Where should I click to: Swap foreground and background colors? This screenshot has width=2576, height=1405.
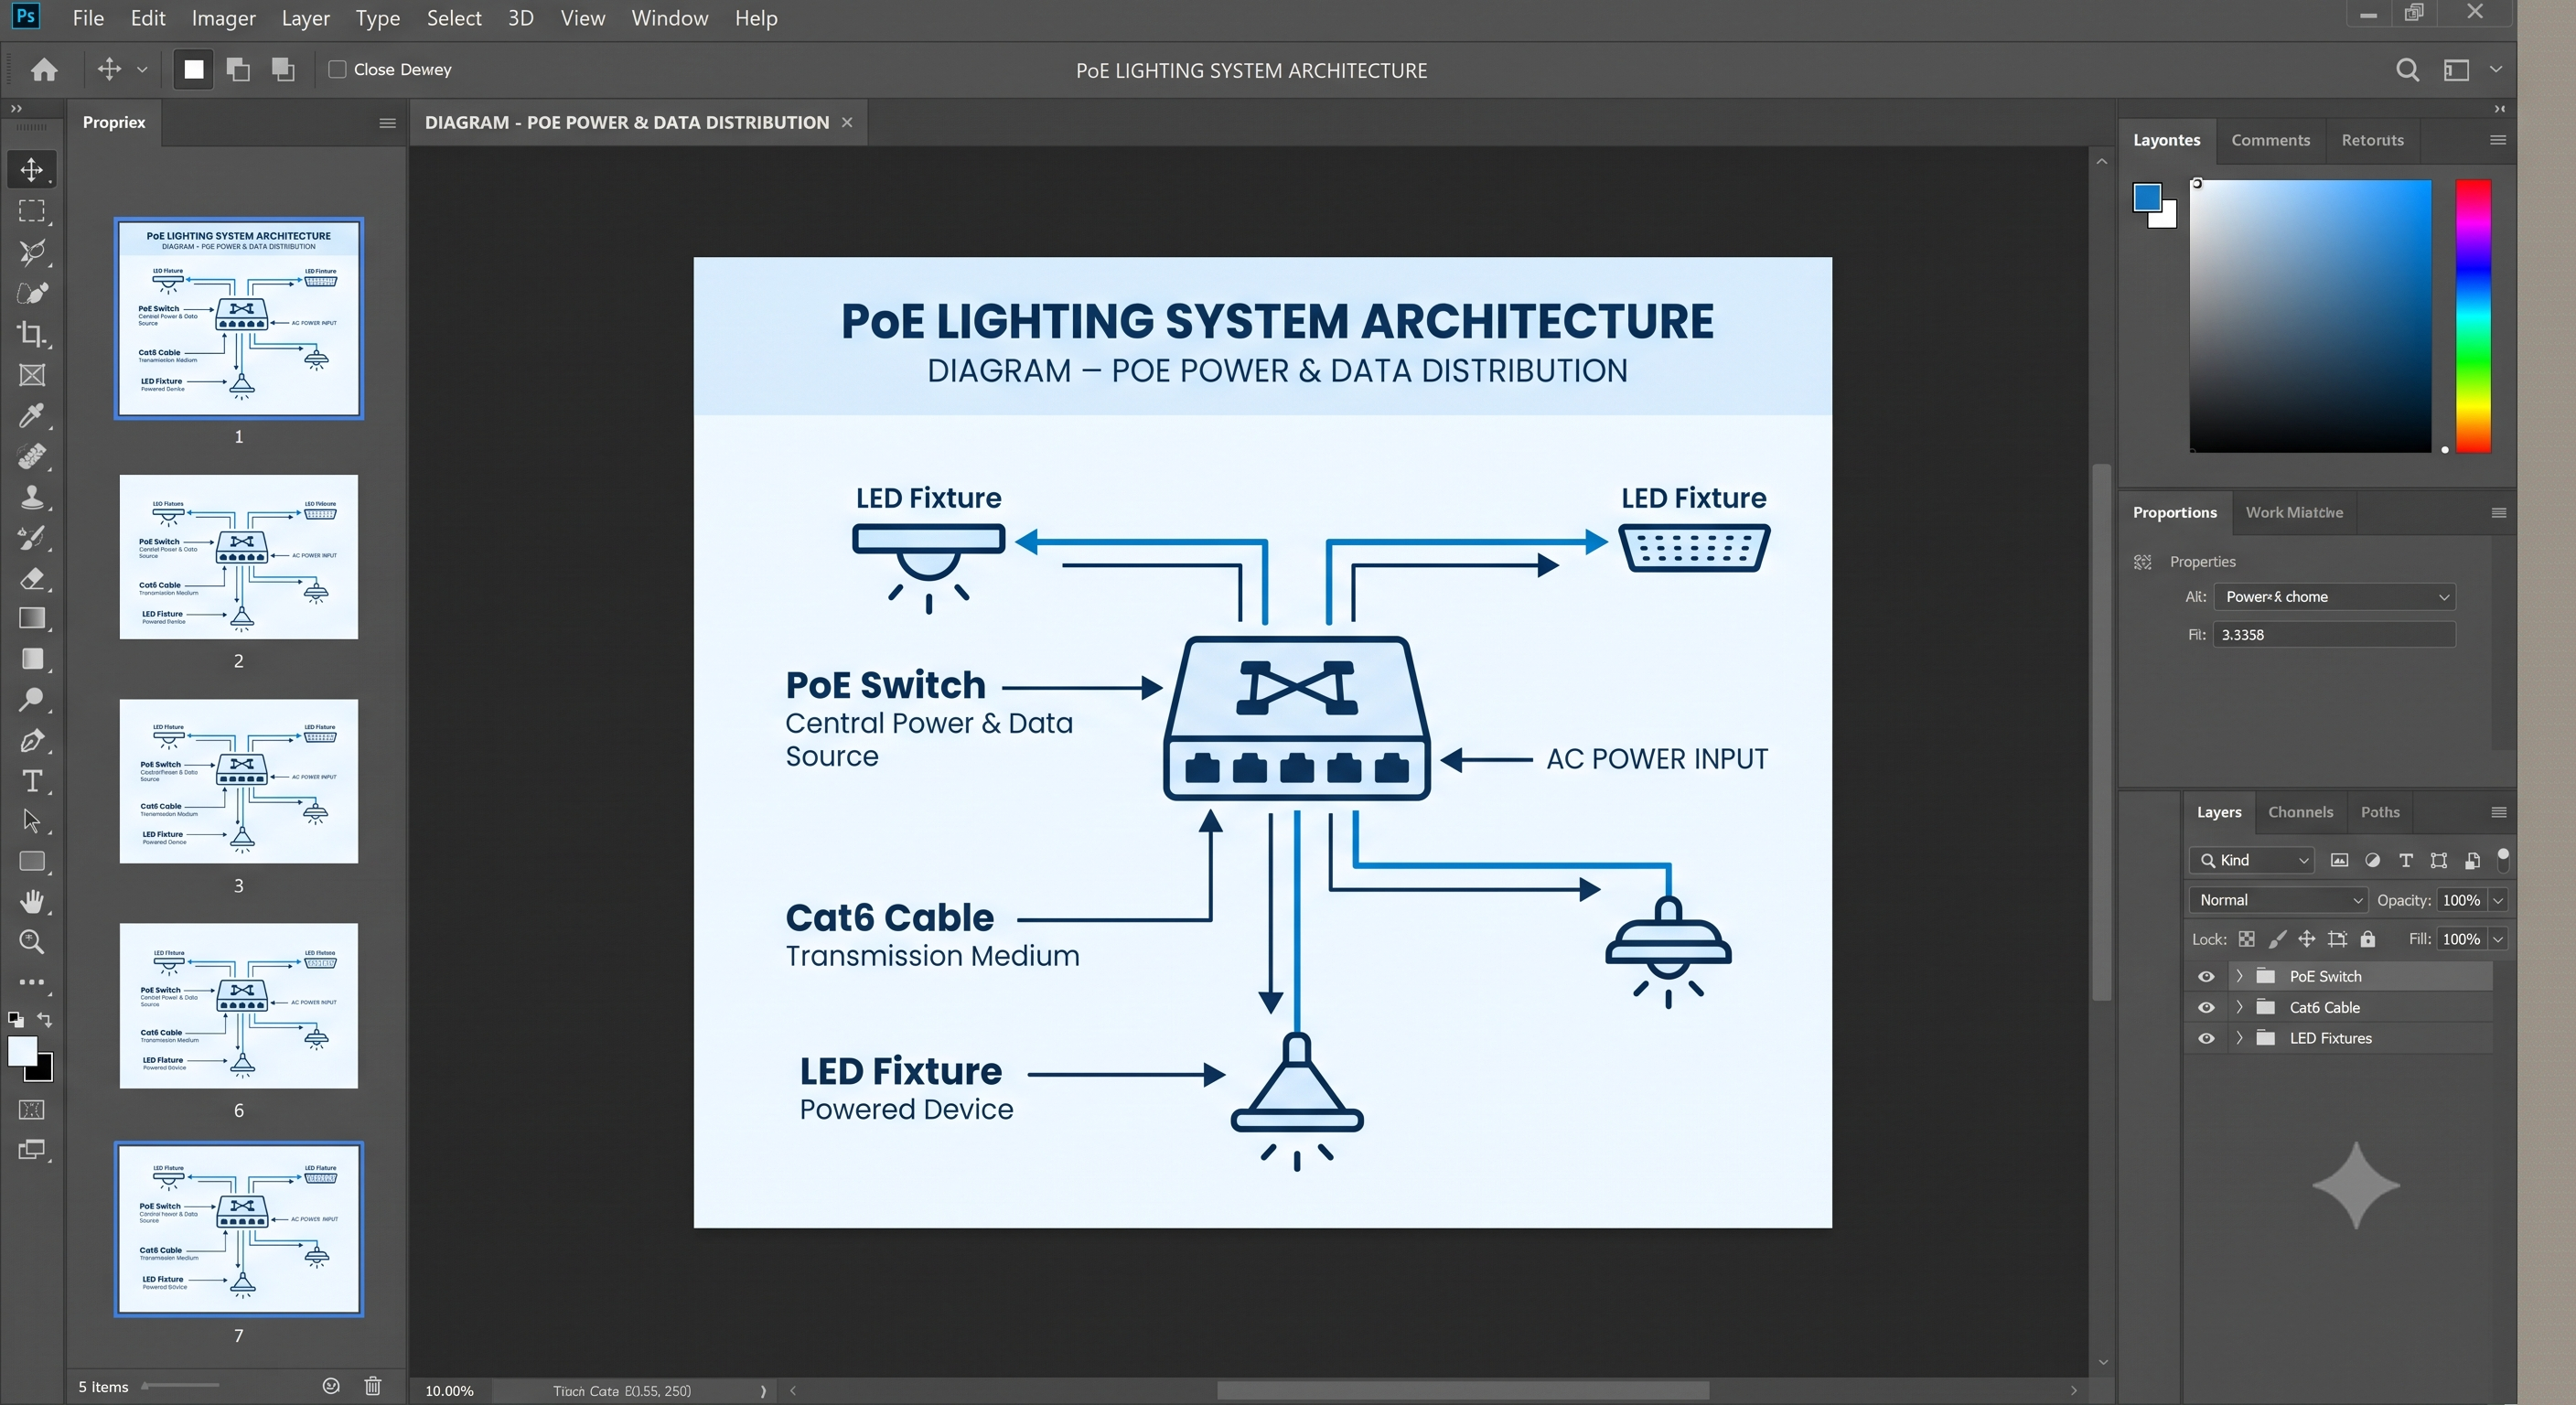coord(45,1020)
